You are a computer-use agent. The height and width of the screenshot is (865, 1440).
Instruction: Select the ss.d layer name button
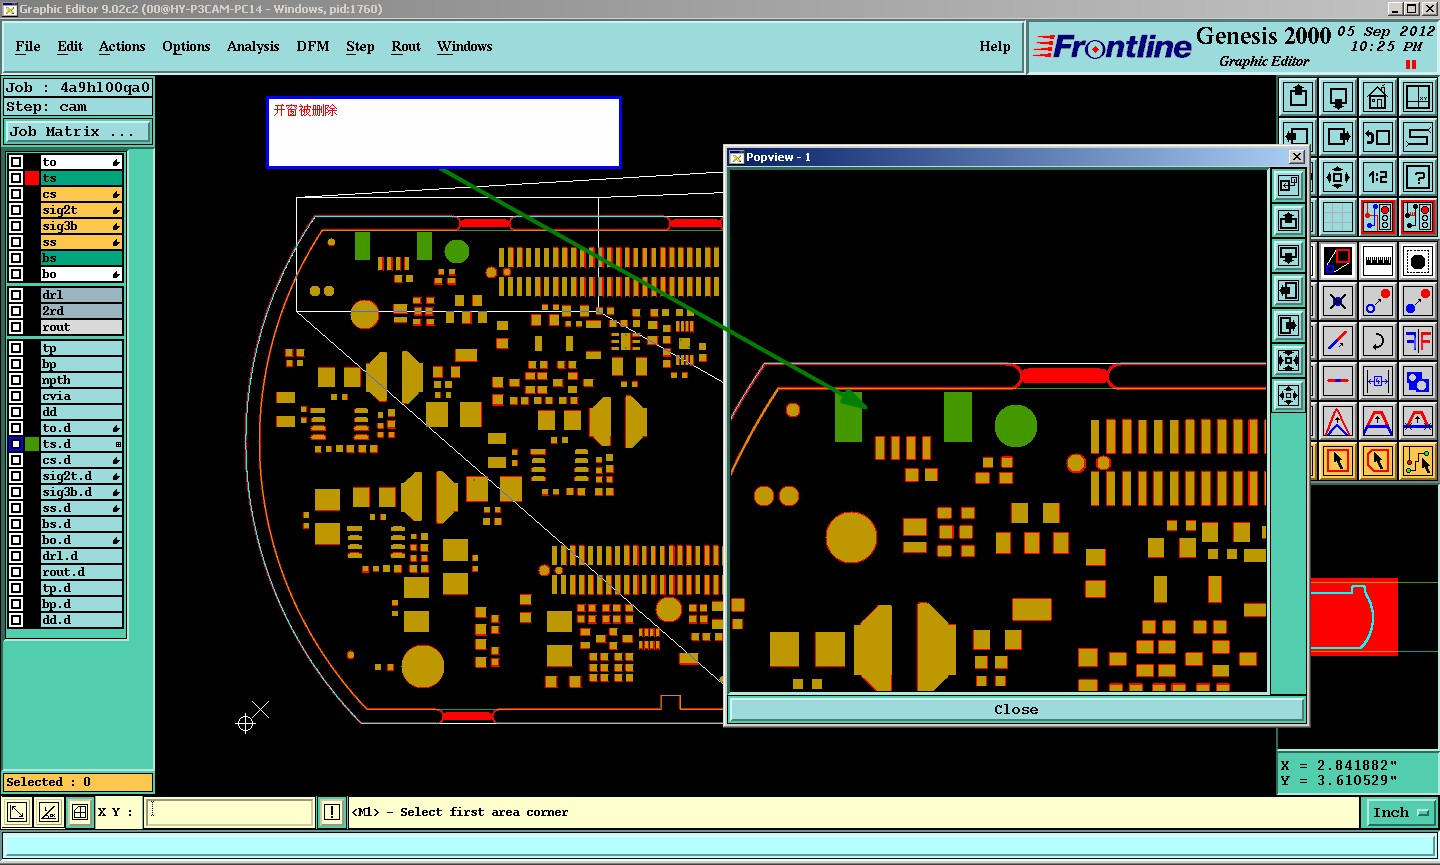(x=81, y=508)
